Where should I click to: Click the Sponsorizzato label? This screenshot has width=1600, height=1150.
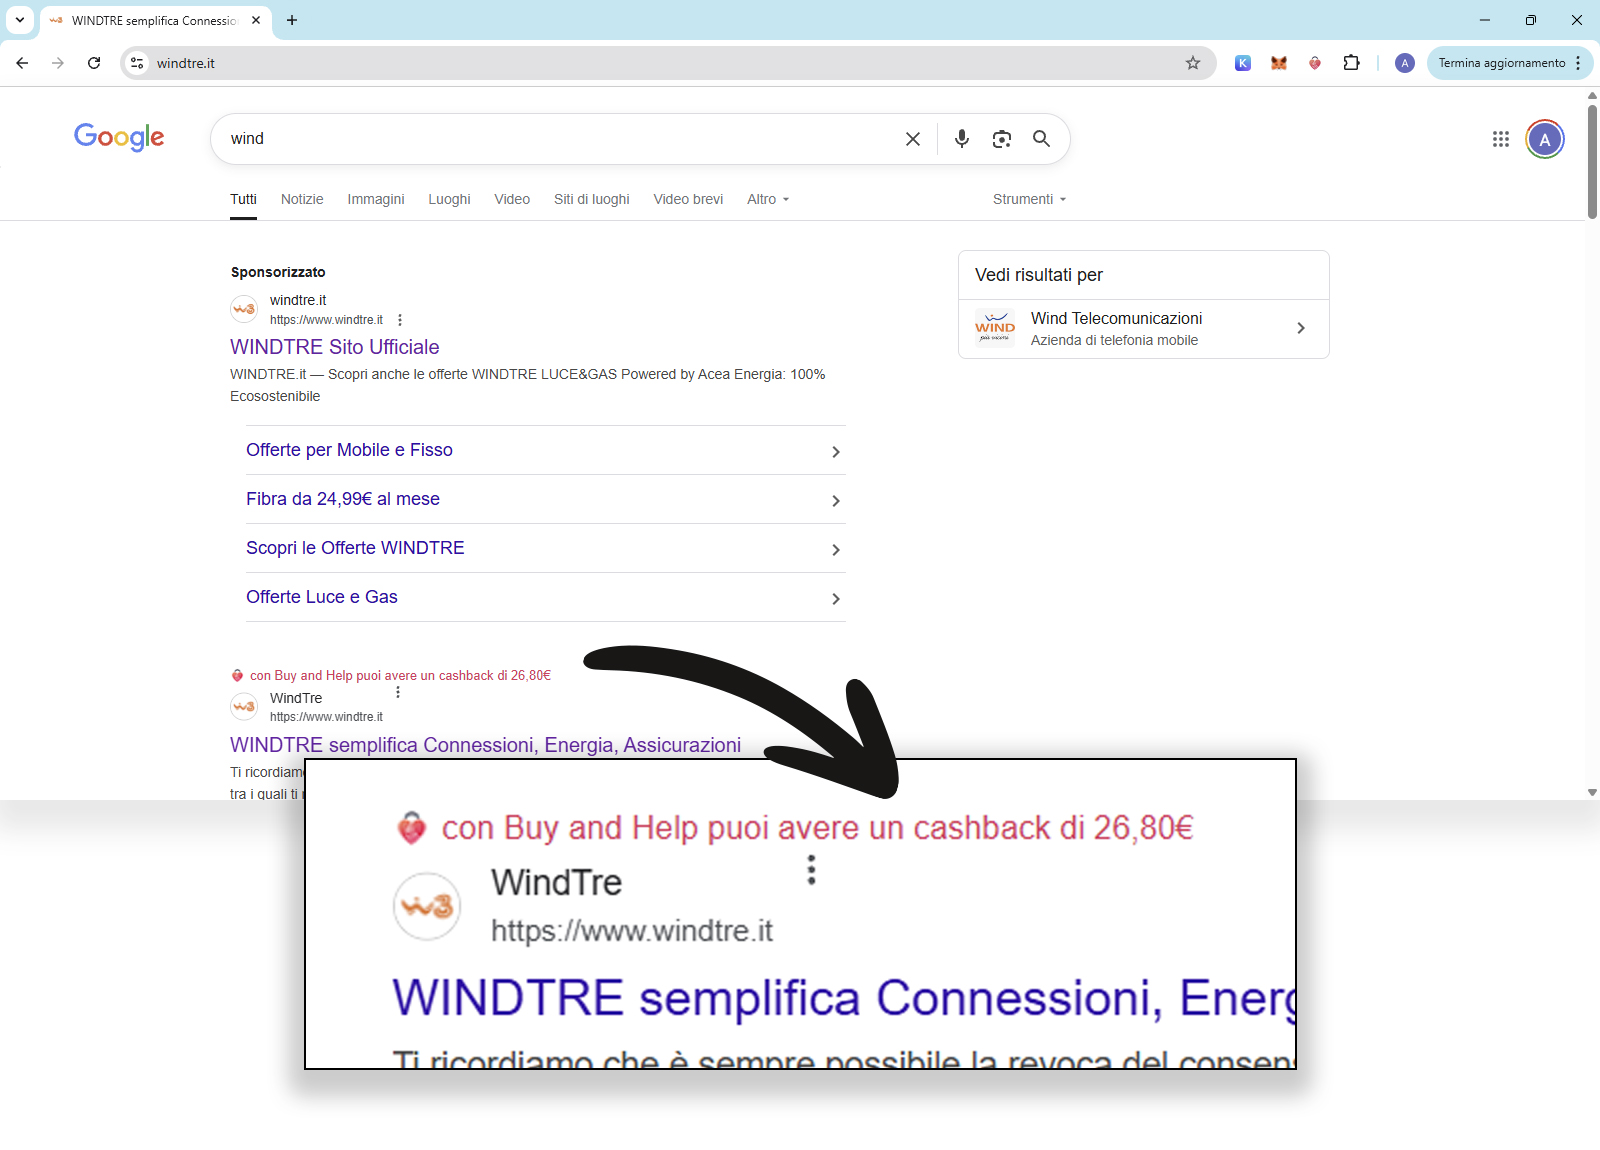tap(278, 272)
